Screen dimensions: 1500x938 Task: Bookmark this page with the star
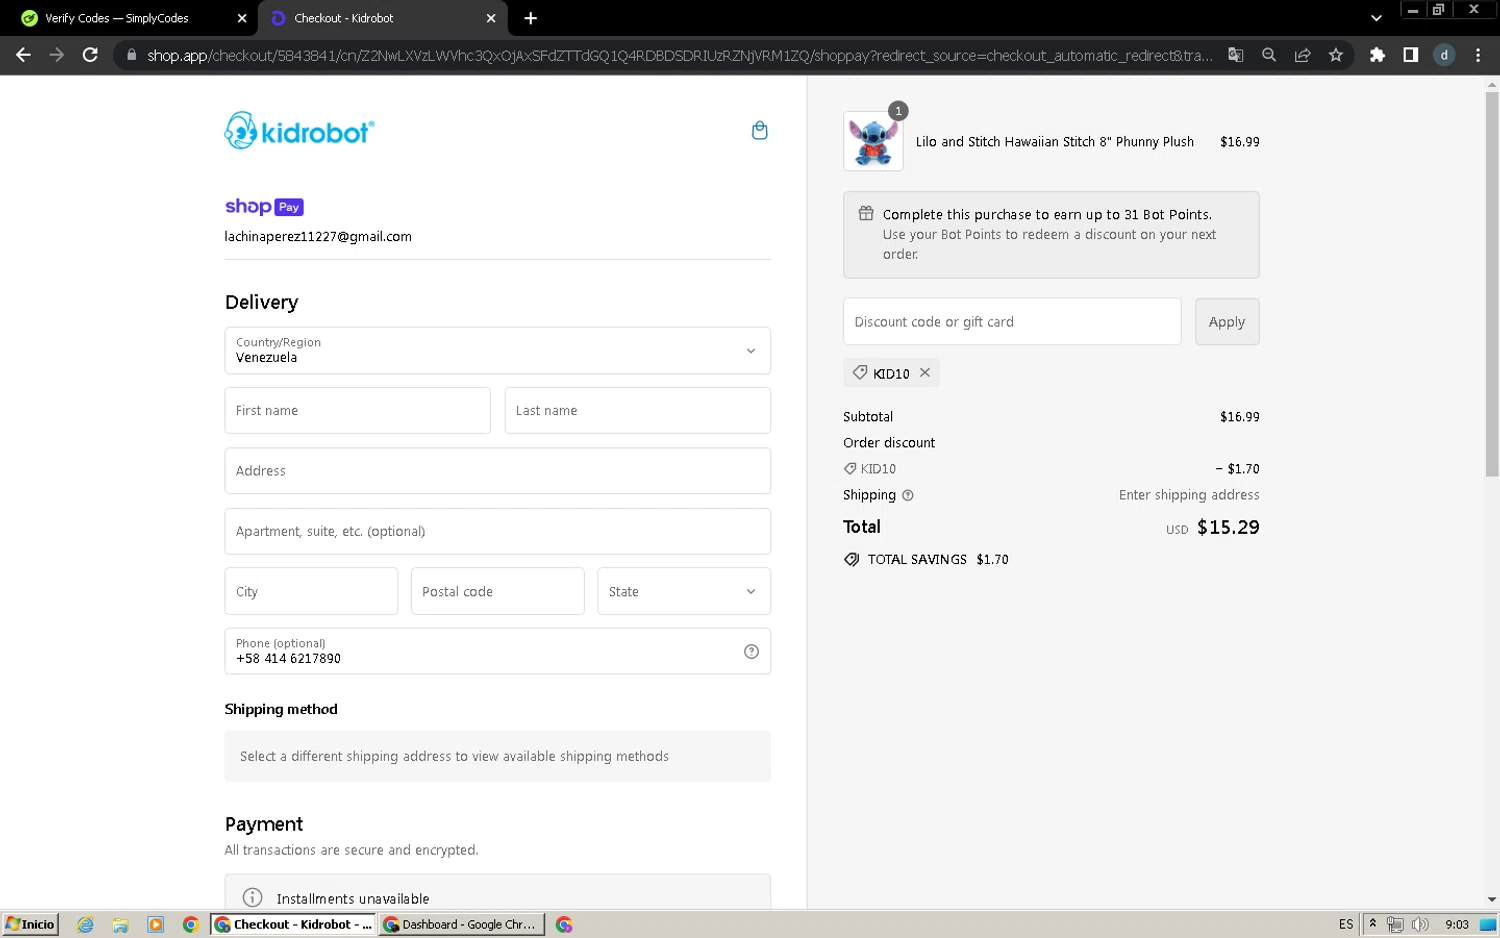coord(1336,55)
